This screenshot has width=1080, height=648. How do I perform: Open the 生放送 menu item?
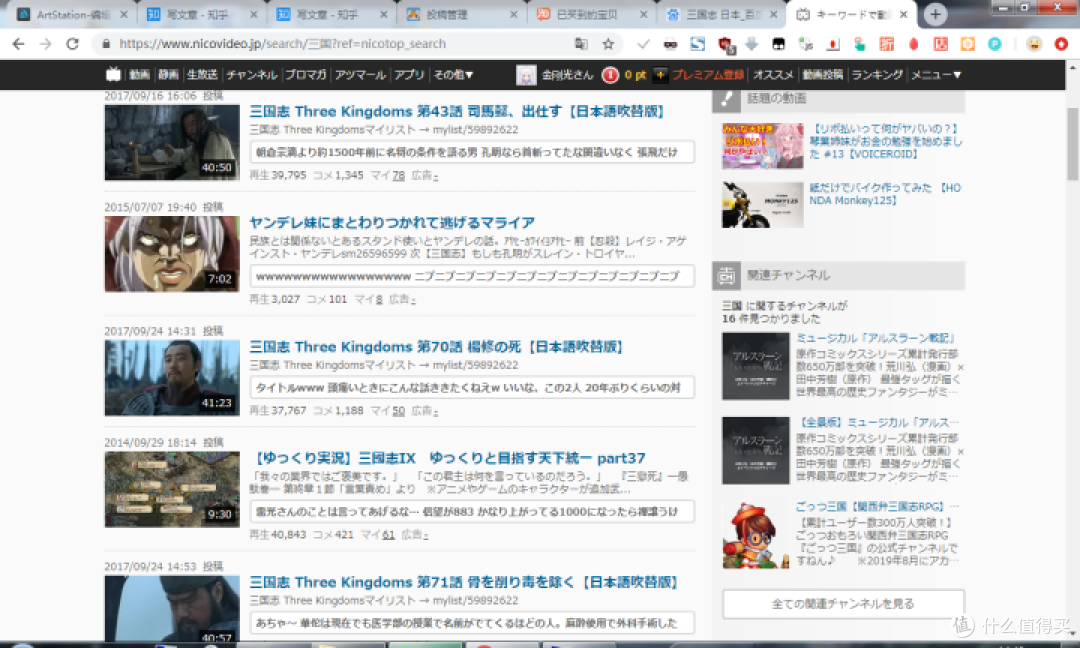pyautogui.click(x=202, y=75)
